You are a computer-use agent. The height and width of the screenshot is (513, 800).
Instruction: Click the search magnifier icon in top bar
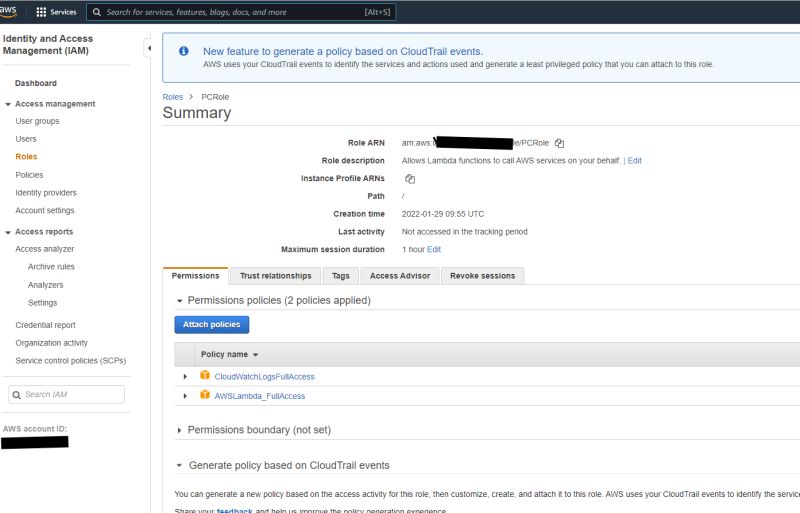(97, 12)
